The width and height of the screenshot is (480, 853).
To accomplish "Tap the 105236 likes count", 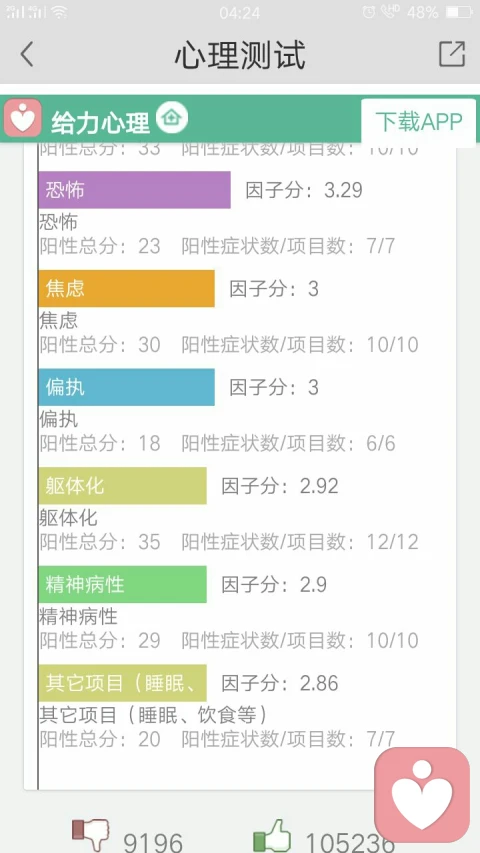I will [x=349, y=842].
